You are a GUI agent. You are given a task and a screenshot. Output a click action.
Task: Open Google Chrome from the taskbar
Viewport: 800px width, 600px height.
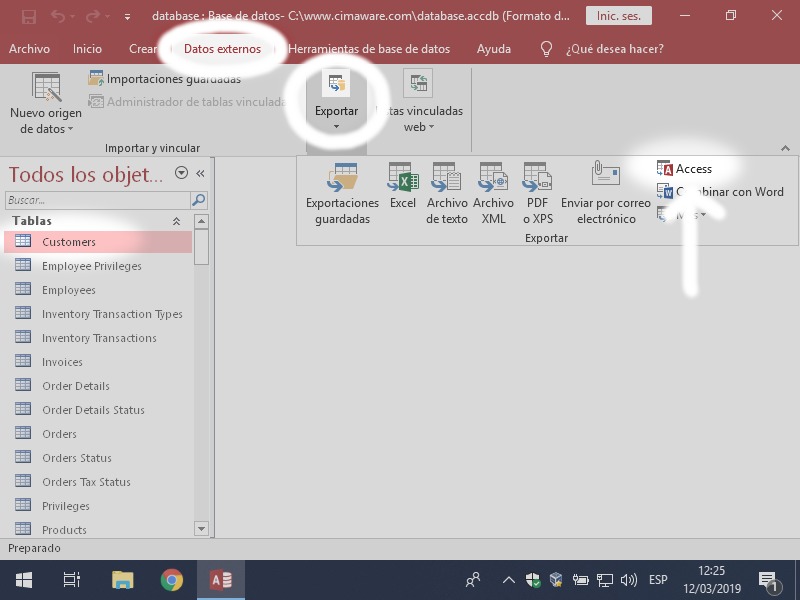click(172, 580)
